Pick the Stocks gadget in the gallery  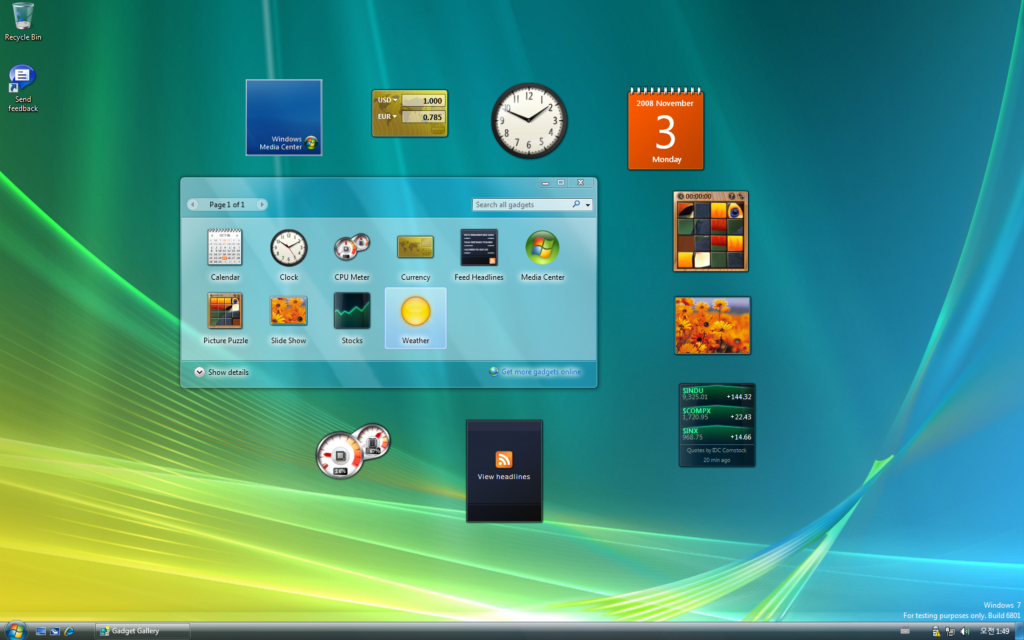(352, 318)
